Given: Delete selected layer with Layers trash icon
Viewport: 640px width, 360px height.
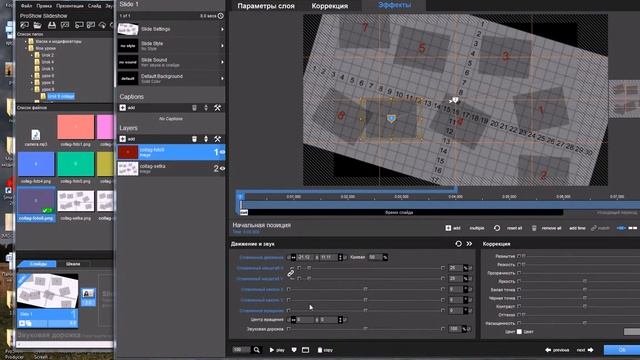Looking at the screenshot, I should click(x=194, y=139).
